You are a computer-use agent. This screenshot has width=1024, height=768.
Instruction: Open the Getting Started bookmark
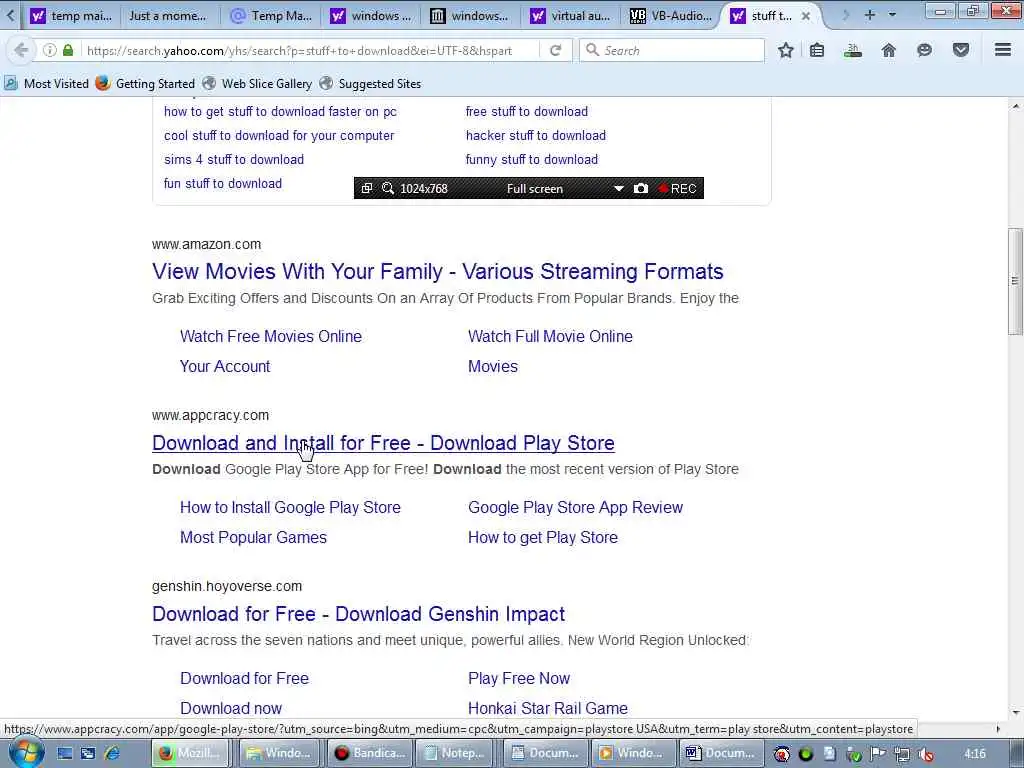tap(145, 84)
